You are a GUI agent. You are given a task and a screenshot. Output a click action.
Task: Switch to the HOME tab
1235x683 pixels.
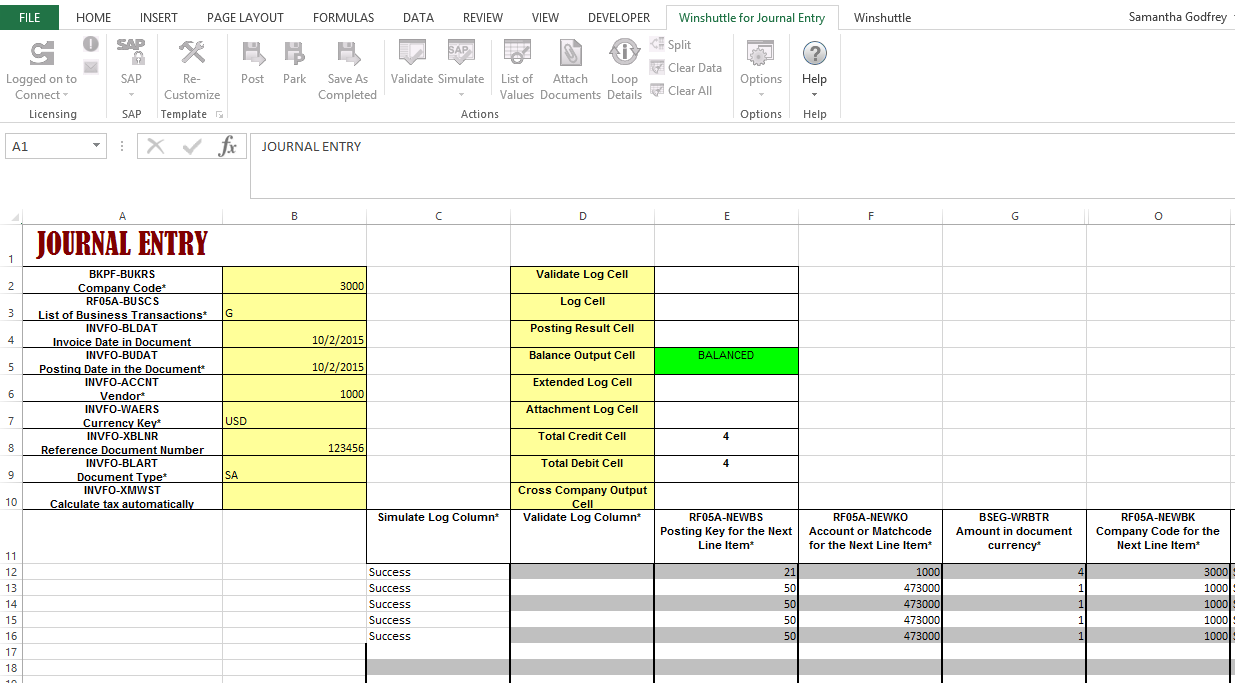pos(94,17)
